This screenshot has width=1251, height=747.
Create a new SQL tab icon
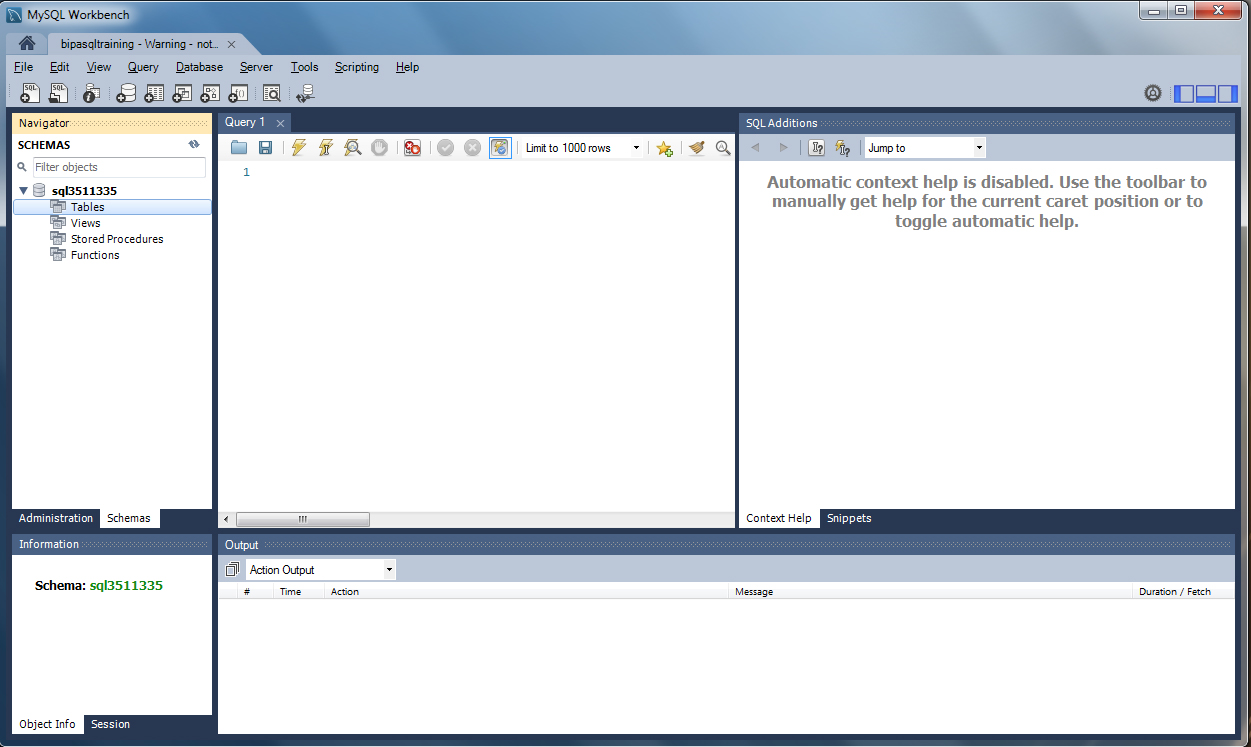(x=29, y=92)
